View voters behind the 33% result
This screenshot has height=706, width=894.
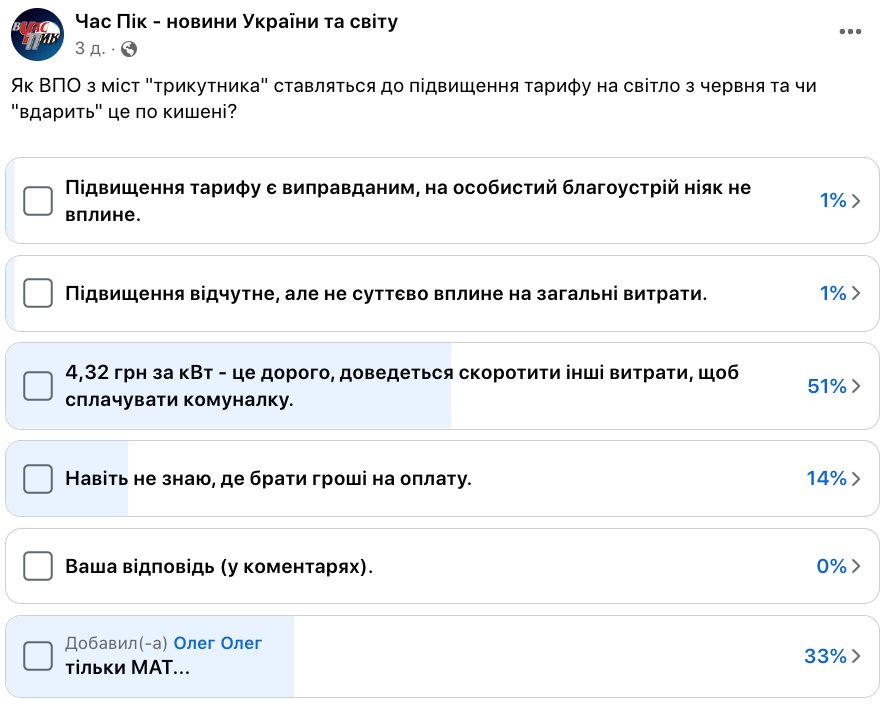pyautogui.click(x=833, y=656)
